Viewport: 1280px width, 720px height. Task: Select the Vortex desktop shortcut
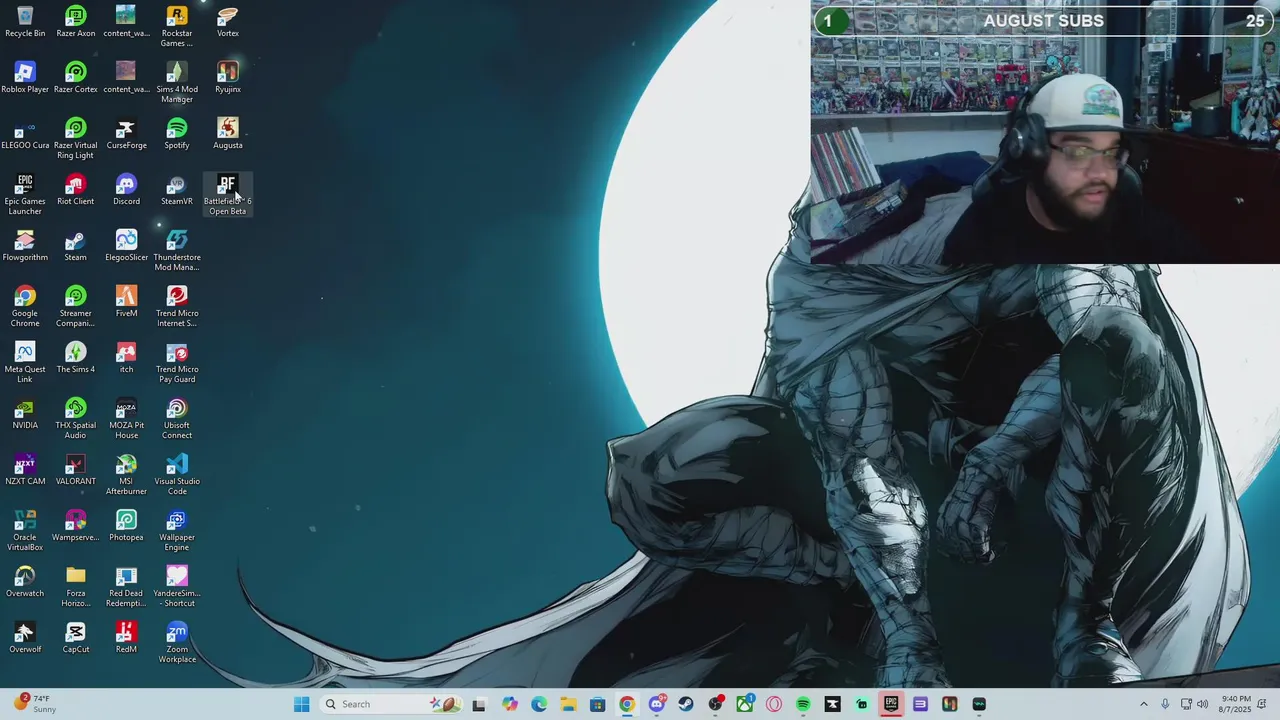[x=228, y=22]
